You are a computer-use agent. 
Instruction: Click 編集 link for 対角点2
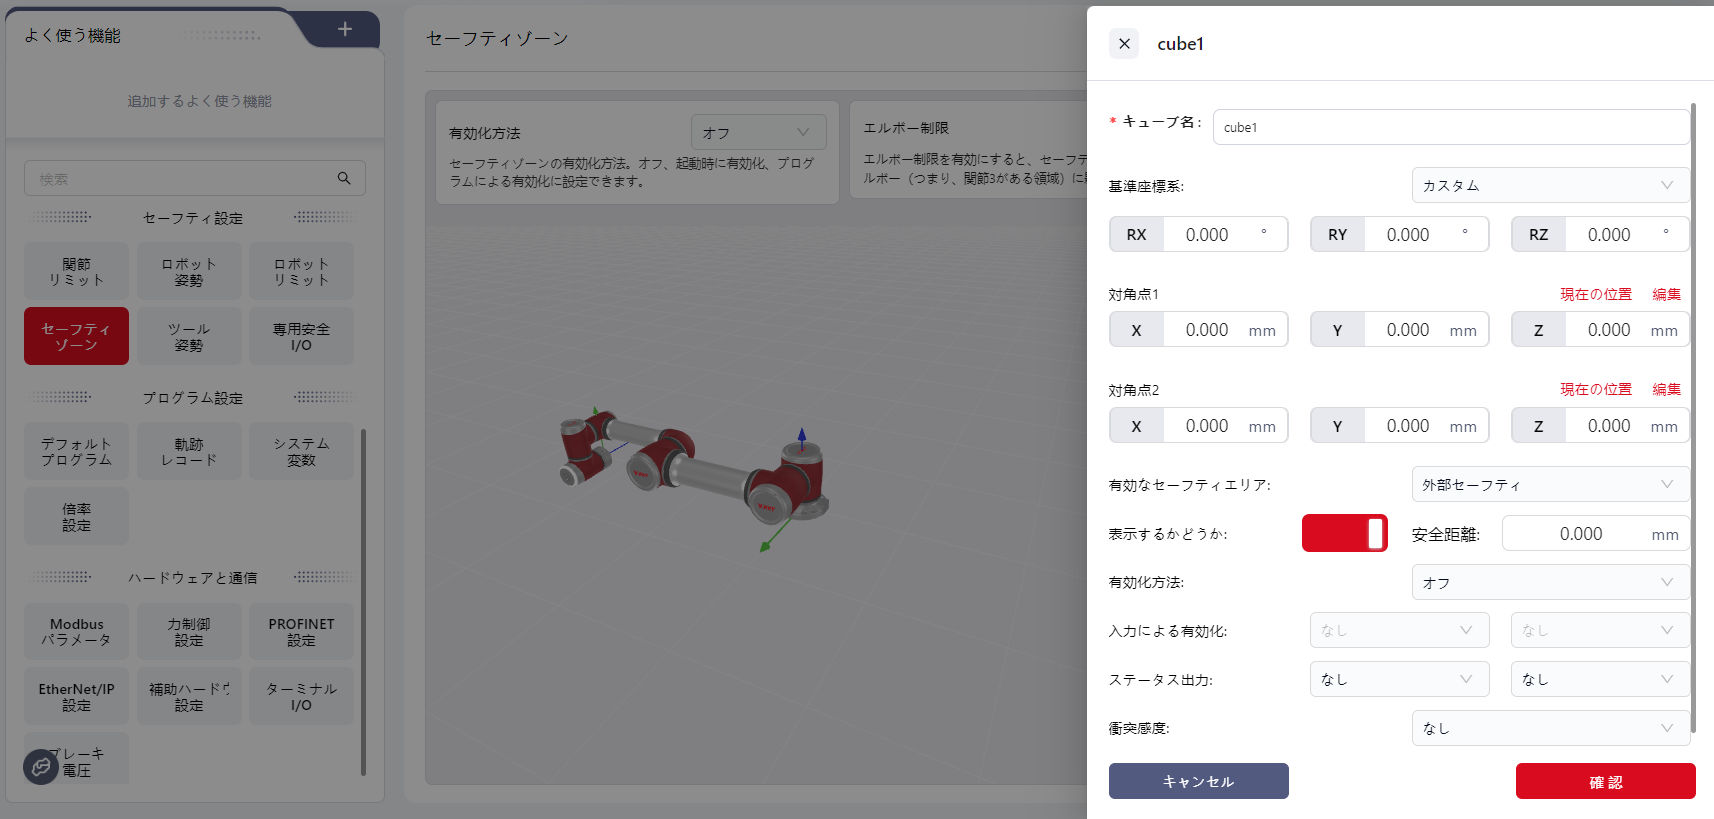click(1666, 389)
